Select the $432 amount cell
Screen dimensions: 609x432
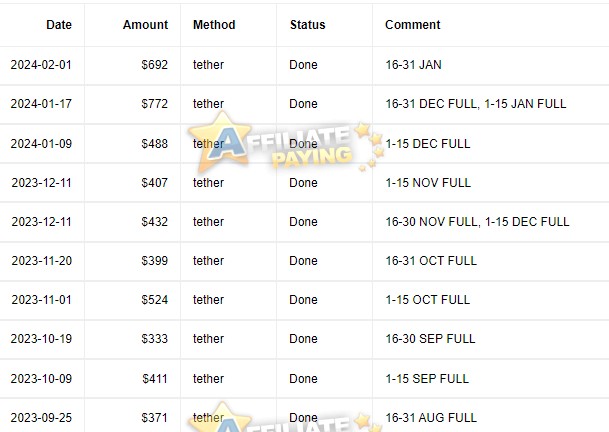point(155,222)
